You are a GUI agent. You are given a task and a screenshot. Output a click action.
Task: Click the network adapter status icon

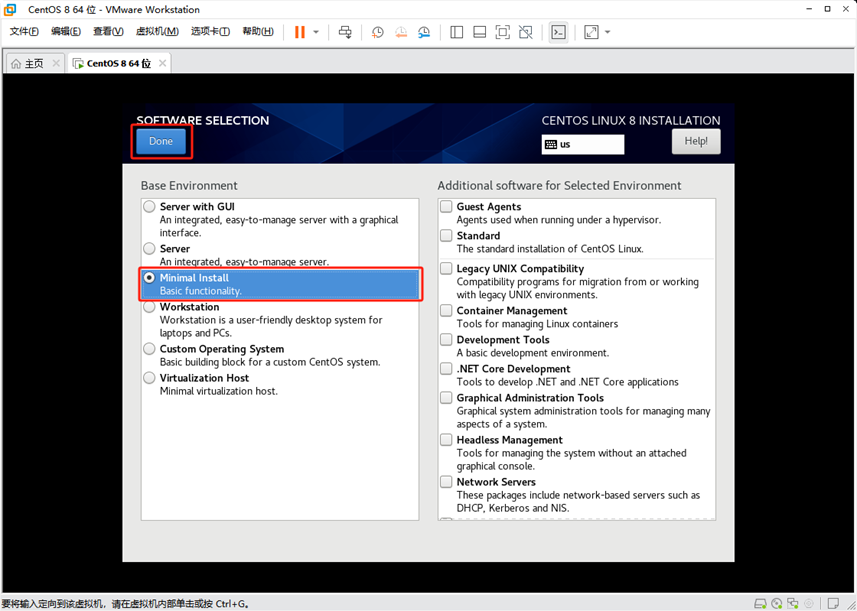click(794, 603)
